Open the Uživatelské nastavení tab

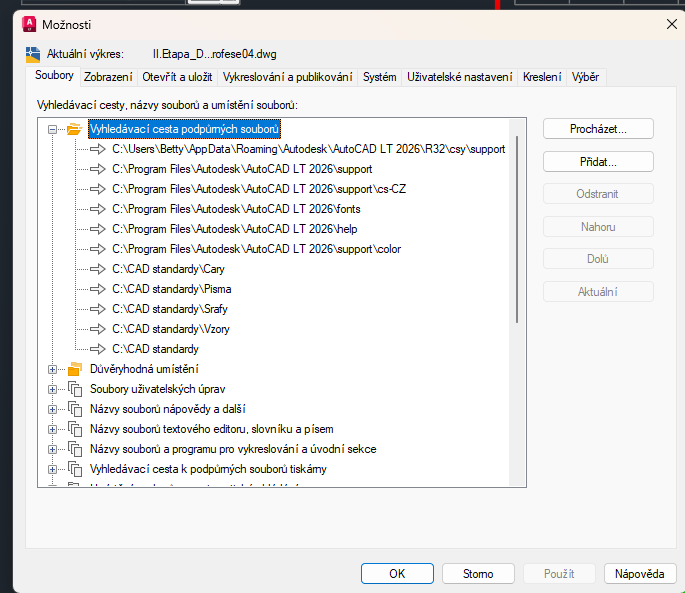point(459,77)
